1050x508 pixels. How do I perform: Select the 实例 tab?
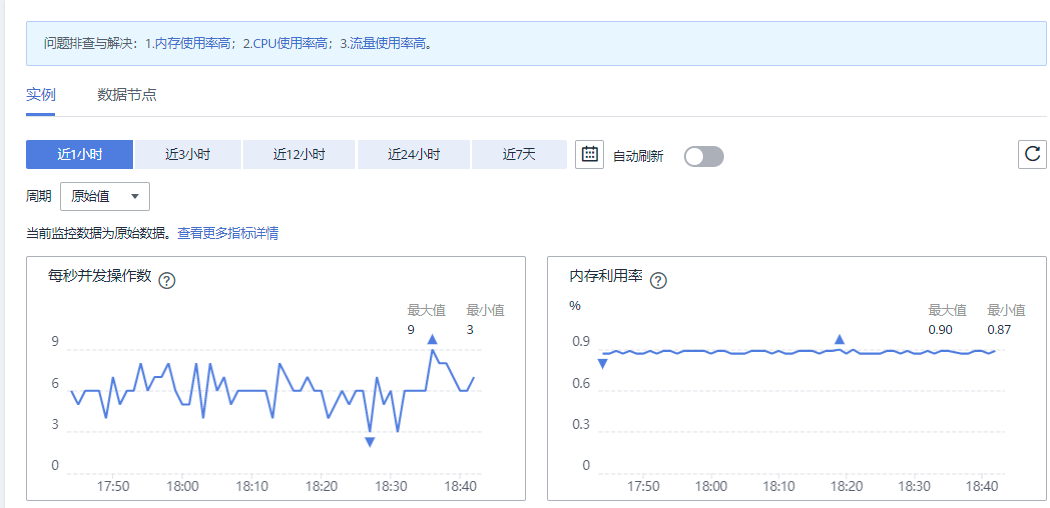pyautogui.click(x=41, y=95)
